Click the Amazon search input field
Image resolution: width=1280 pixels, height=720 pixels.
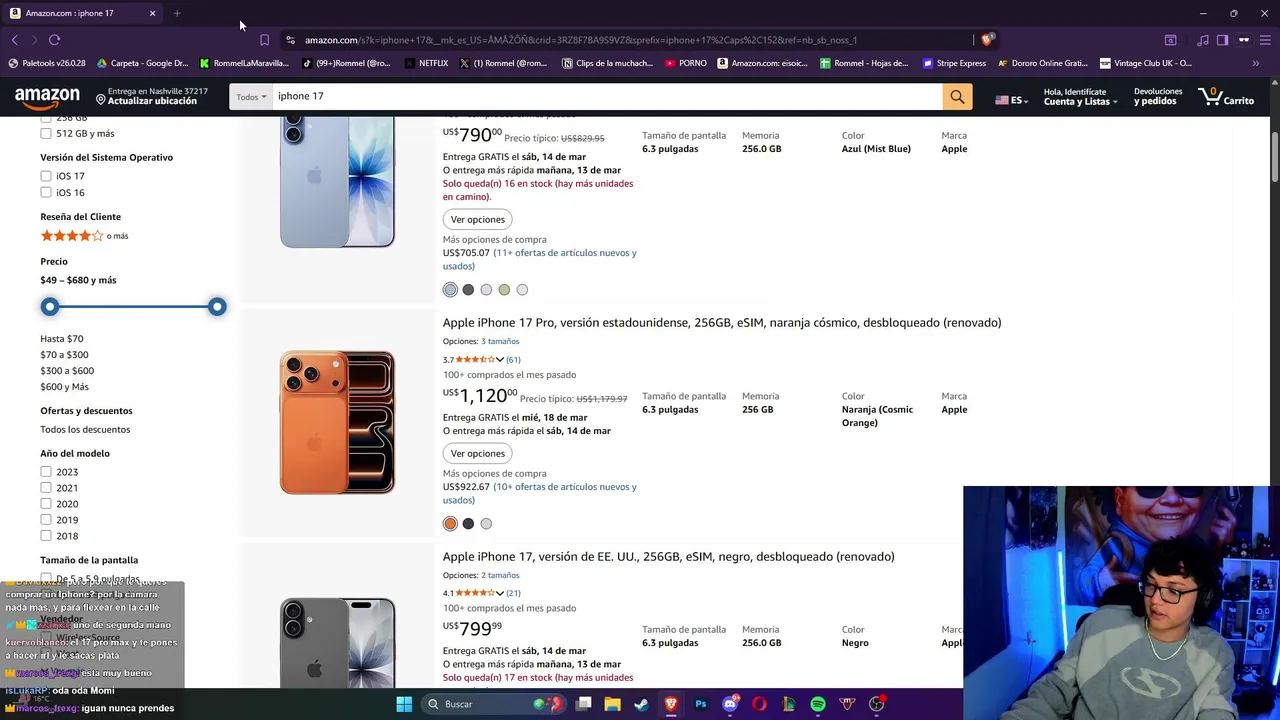click(x=607, y=97)
